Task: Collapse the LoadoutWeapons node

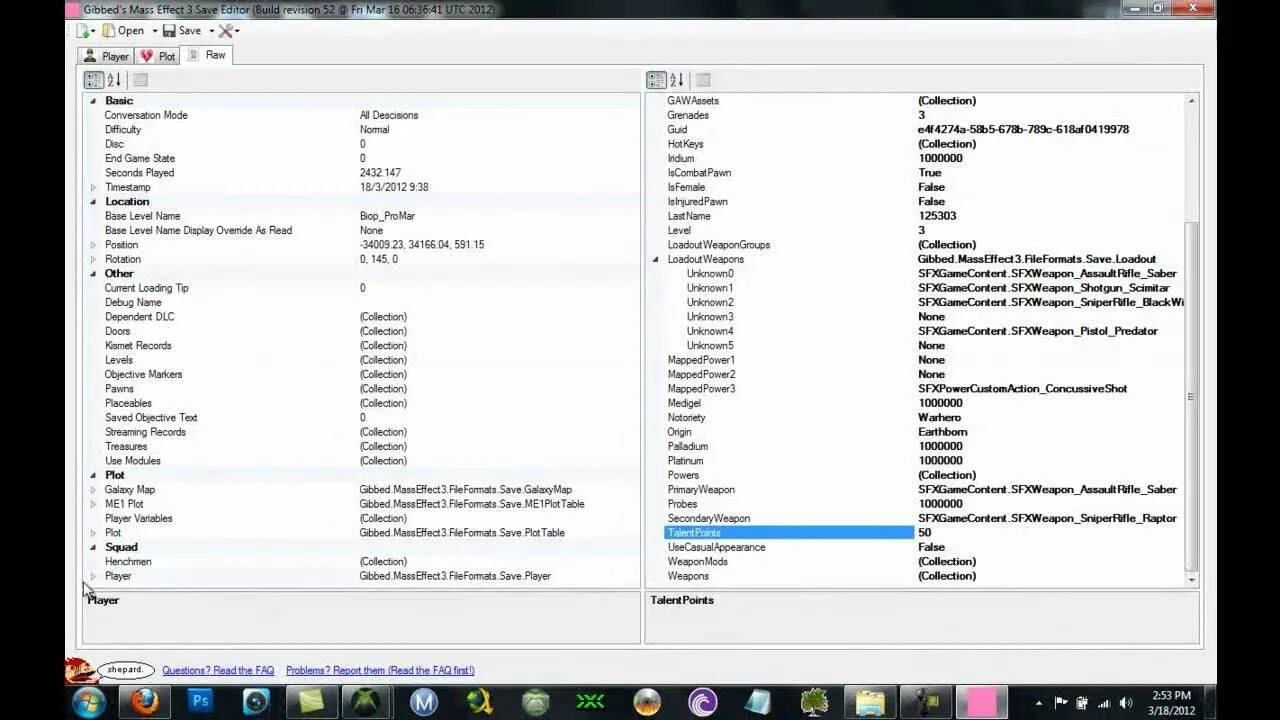Action: 657,260
